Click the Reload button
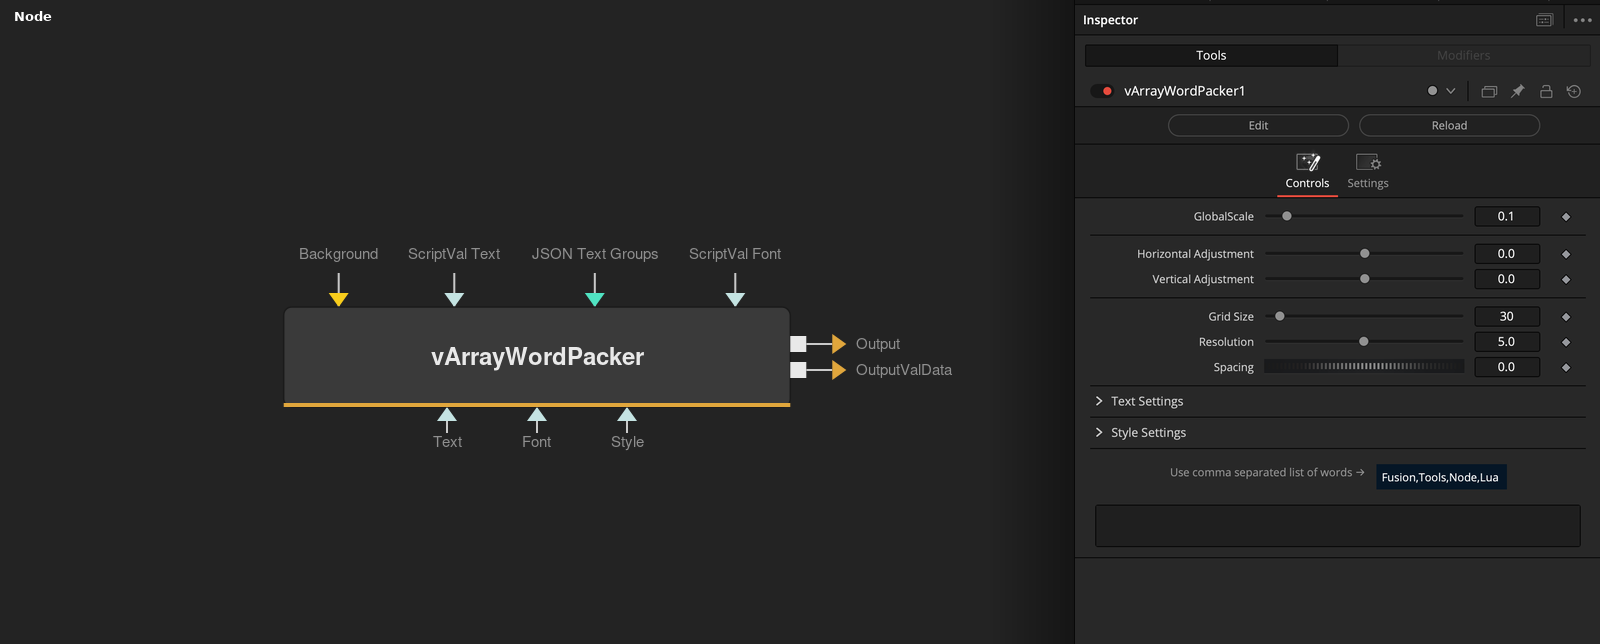This screenshot has height=644, width=1600. 1449,125
